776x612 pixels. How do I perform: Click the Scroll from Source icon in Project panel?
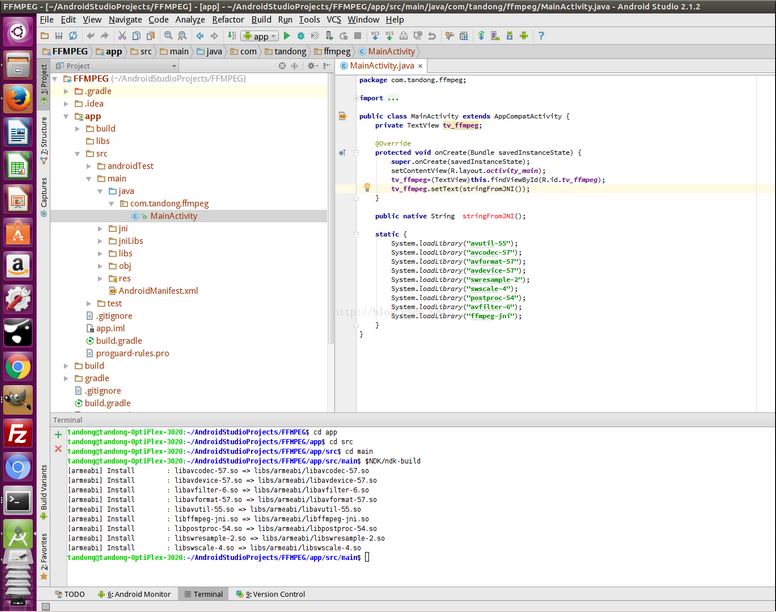(282, 65)
